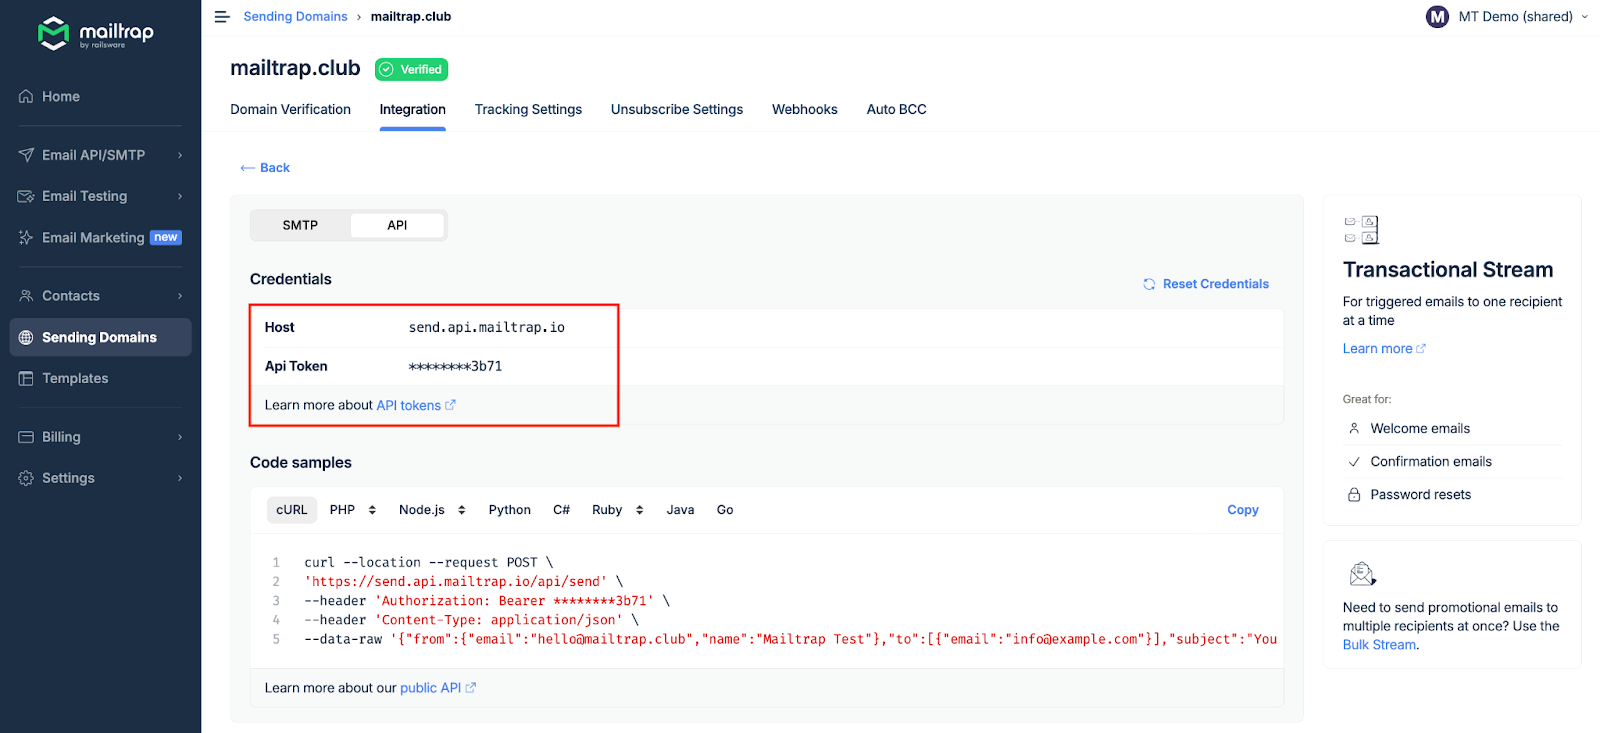This screenshot has height=733, width=1600.
Task: Expand the Billing sidebar section
Action: click(100, 437)
